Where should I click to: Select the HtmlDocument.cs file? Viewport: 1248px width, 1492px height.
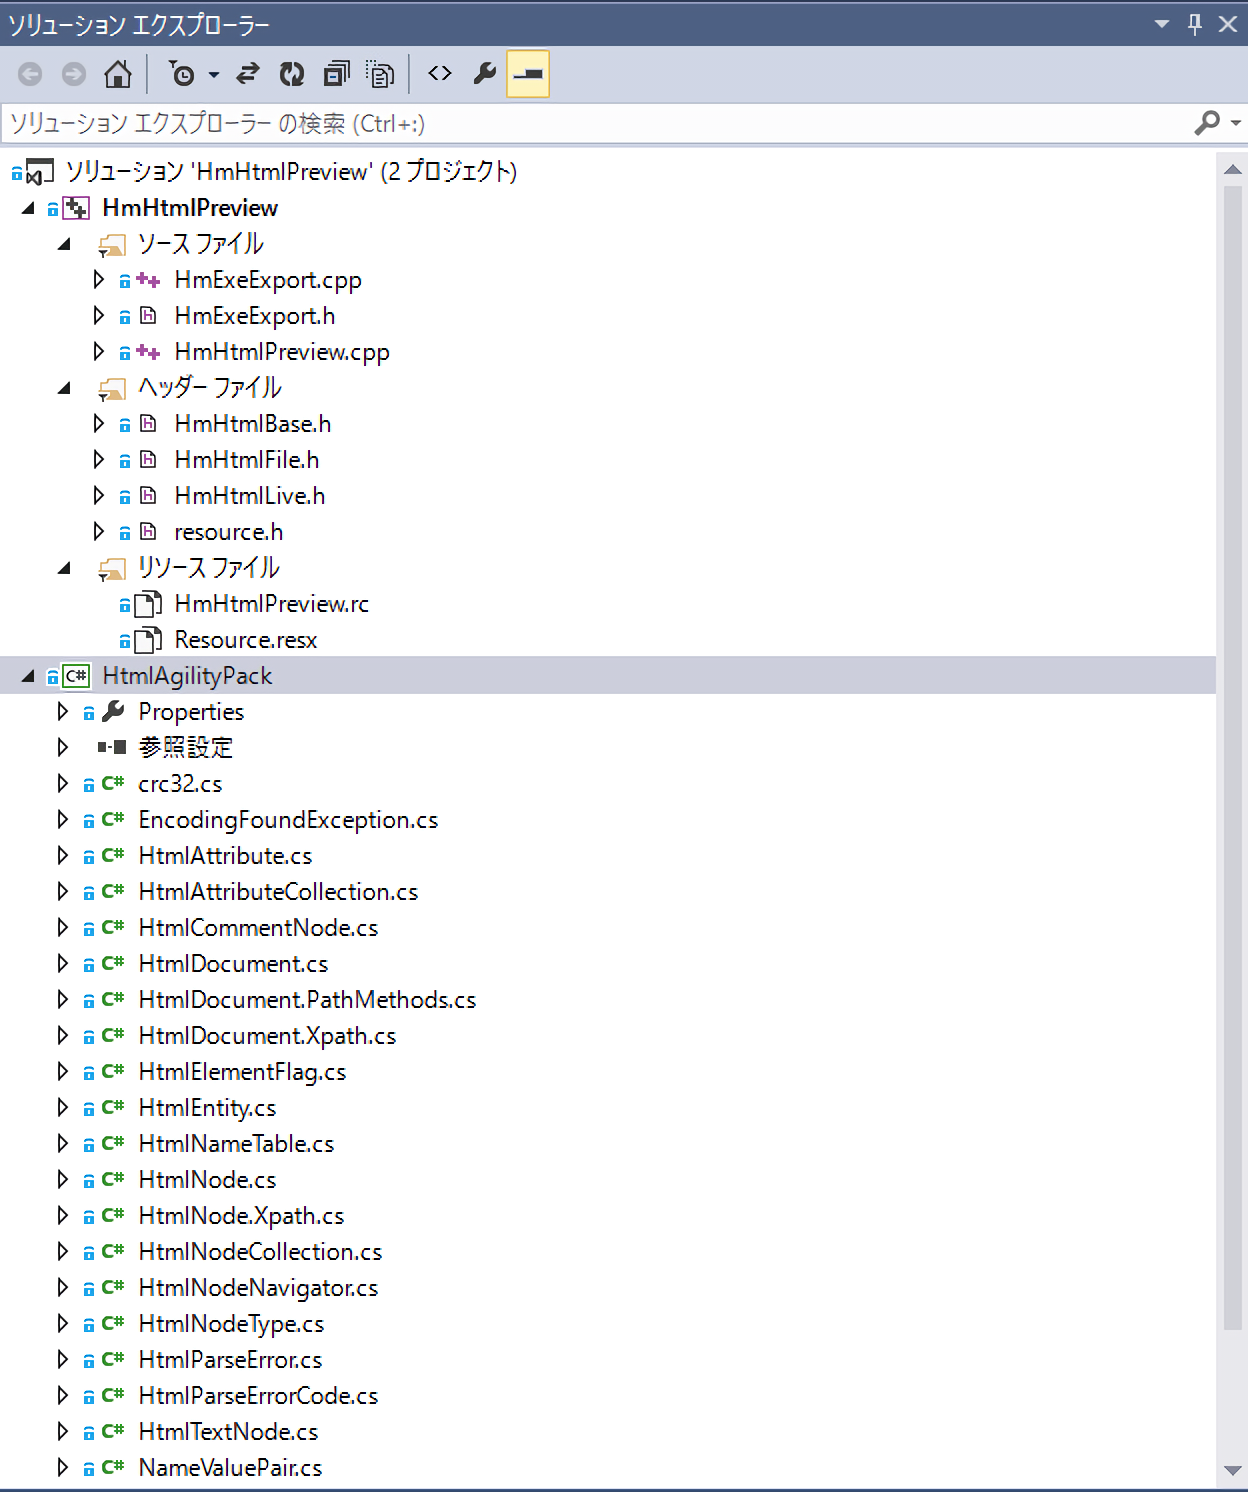[x=233, y=964]
